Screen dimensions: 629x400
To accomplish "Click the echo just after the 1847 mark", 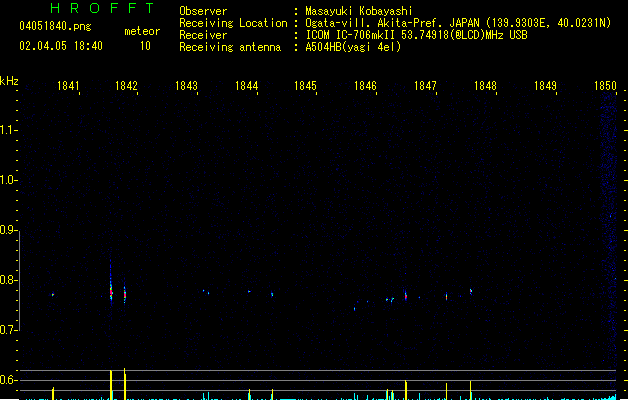I will [x=446, y=297].
